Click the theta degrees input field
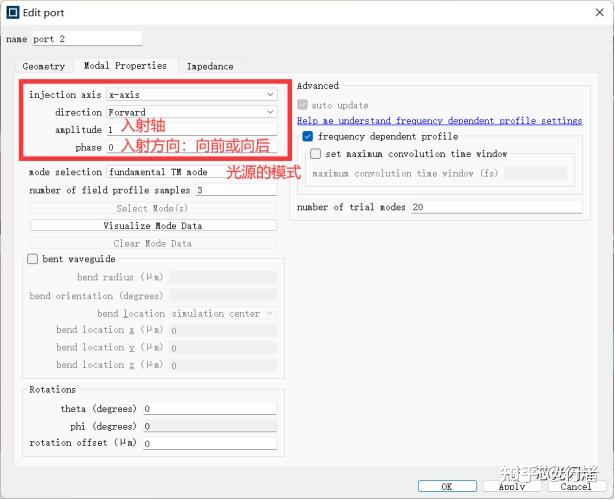This screenshot has height=500, width=615. tap(210, 409)
